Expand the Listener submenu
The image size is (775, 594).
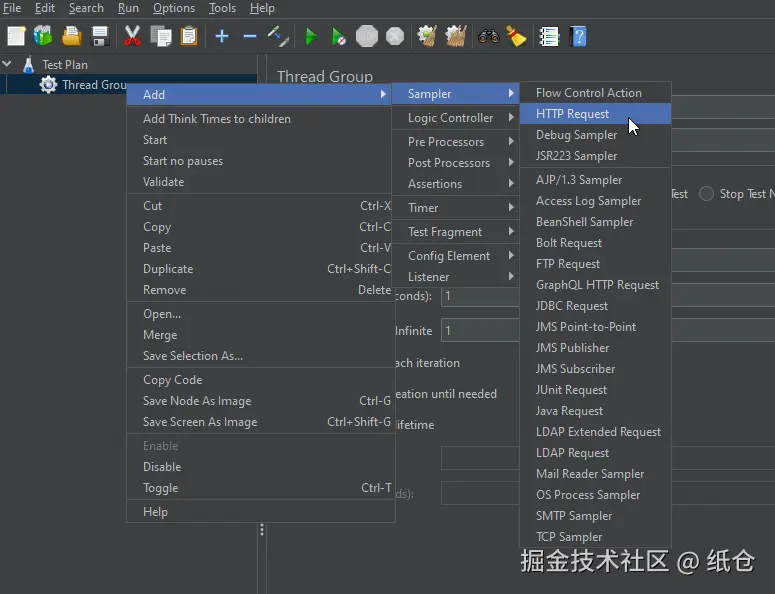(455, 277)
